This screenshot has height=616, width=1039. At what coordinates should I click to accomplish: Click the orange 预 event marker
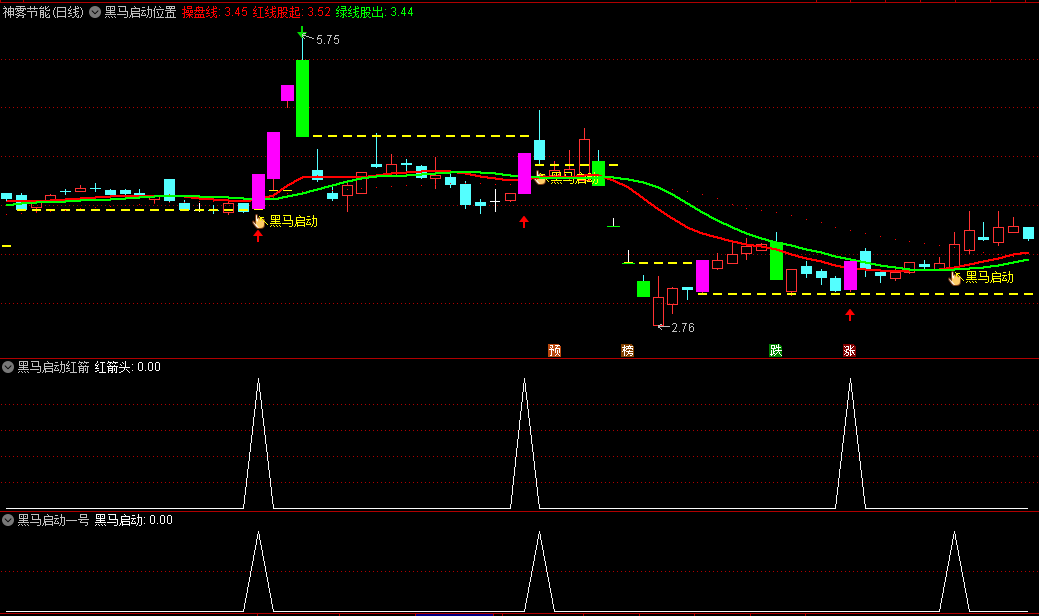(x=555, y=350)
